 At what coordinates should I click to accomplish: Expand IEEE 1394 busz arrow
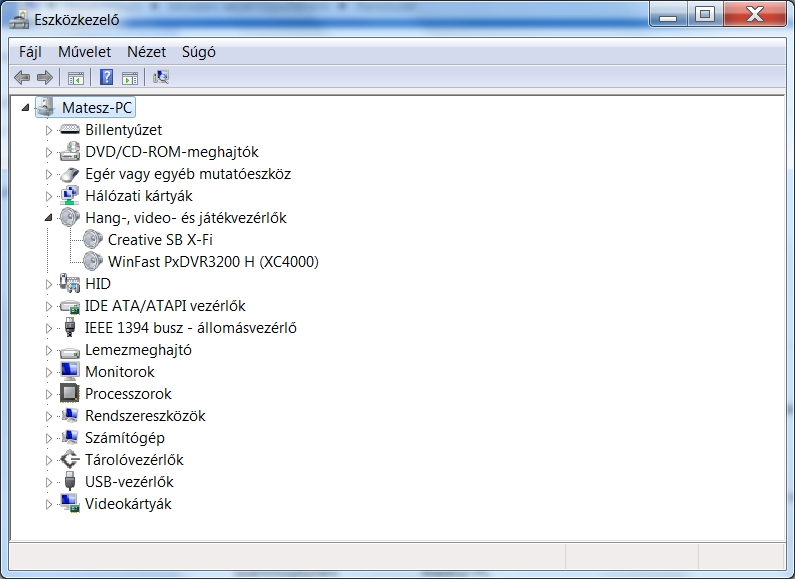pos(49,329)
